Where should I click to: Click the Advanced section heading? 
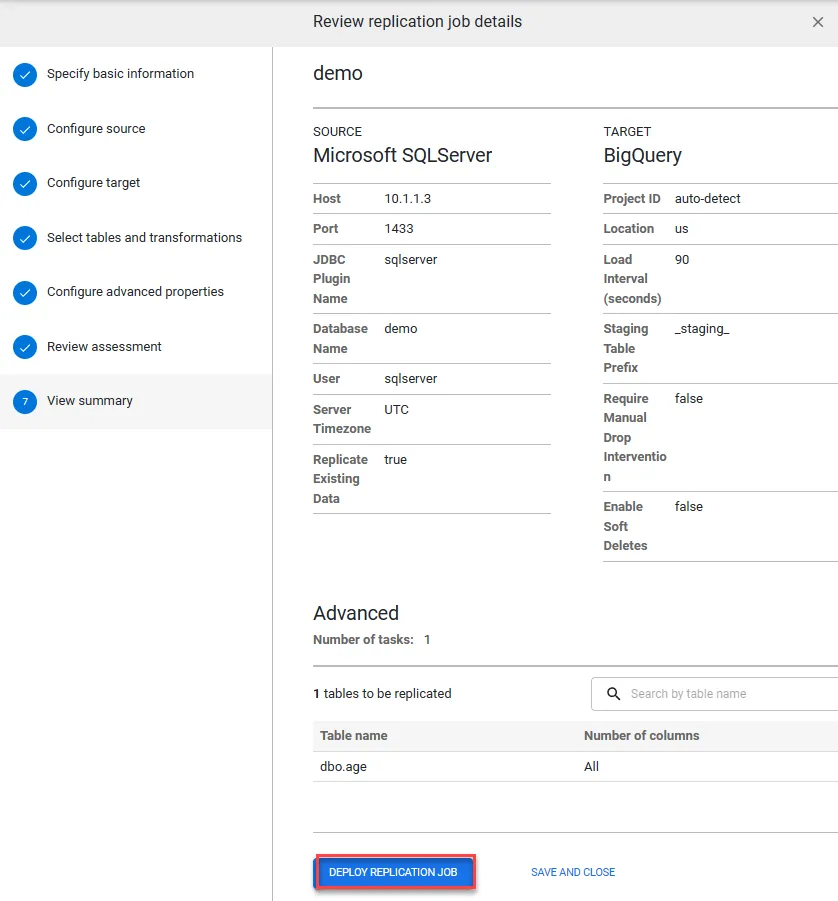(356, 613)
